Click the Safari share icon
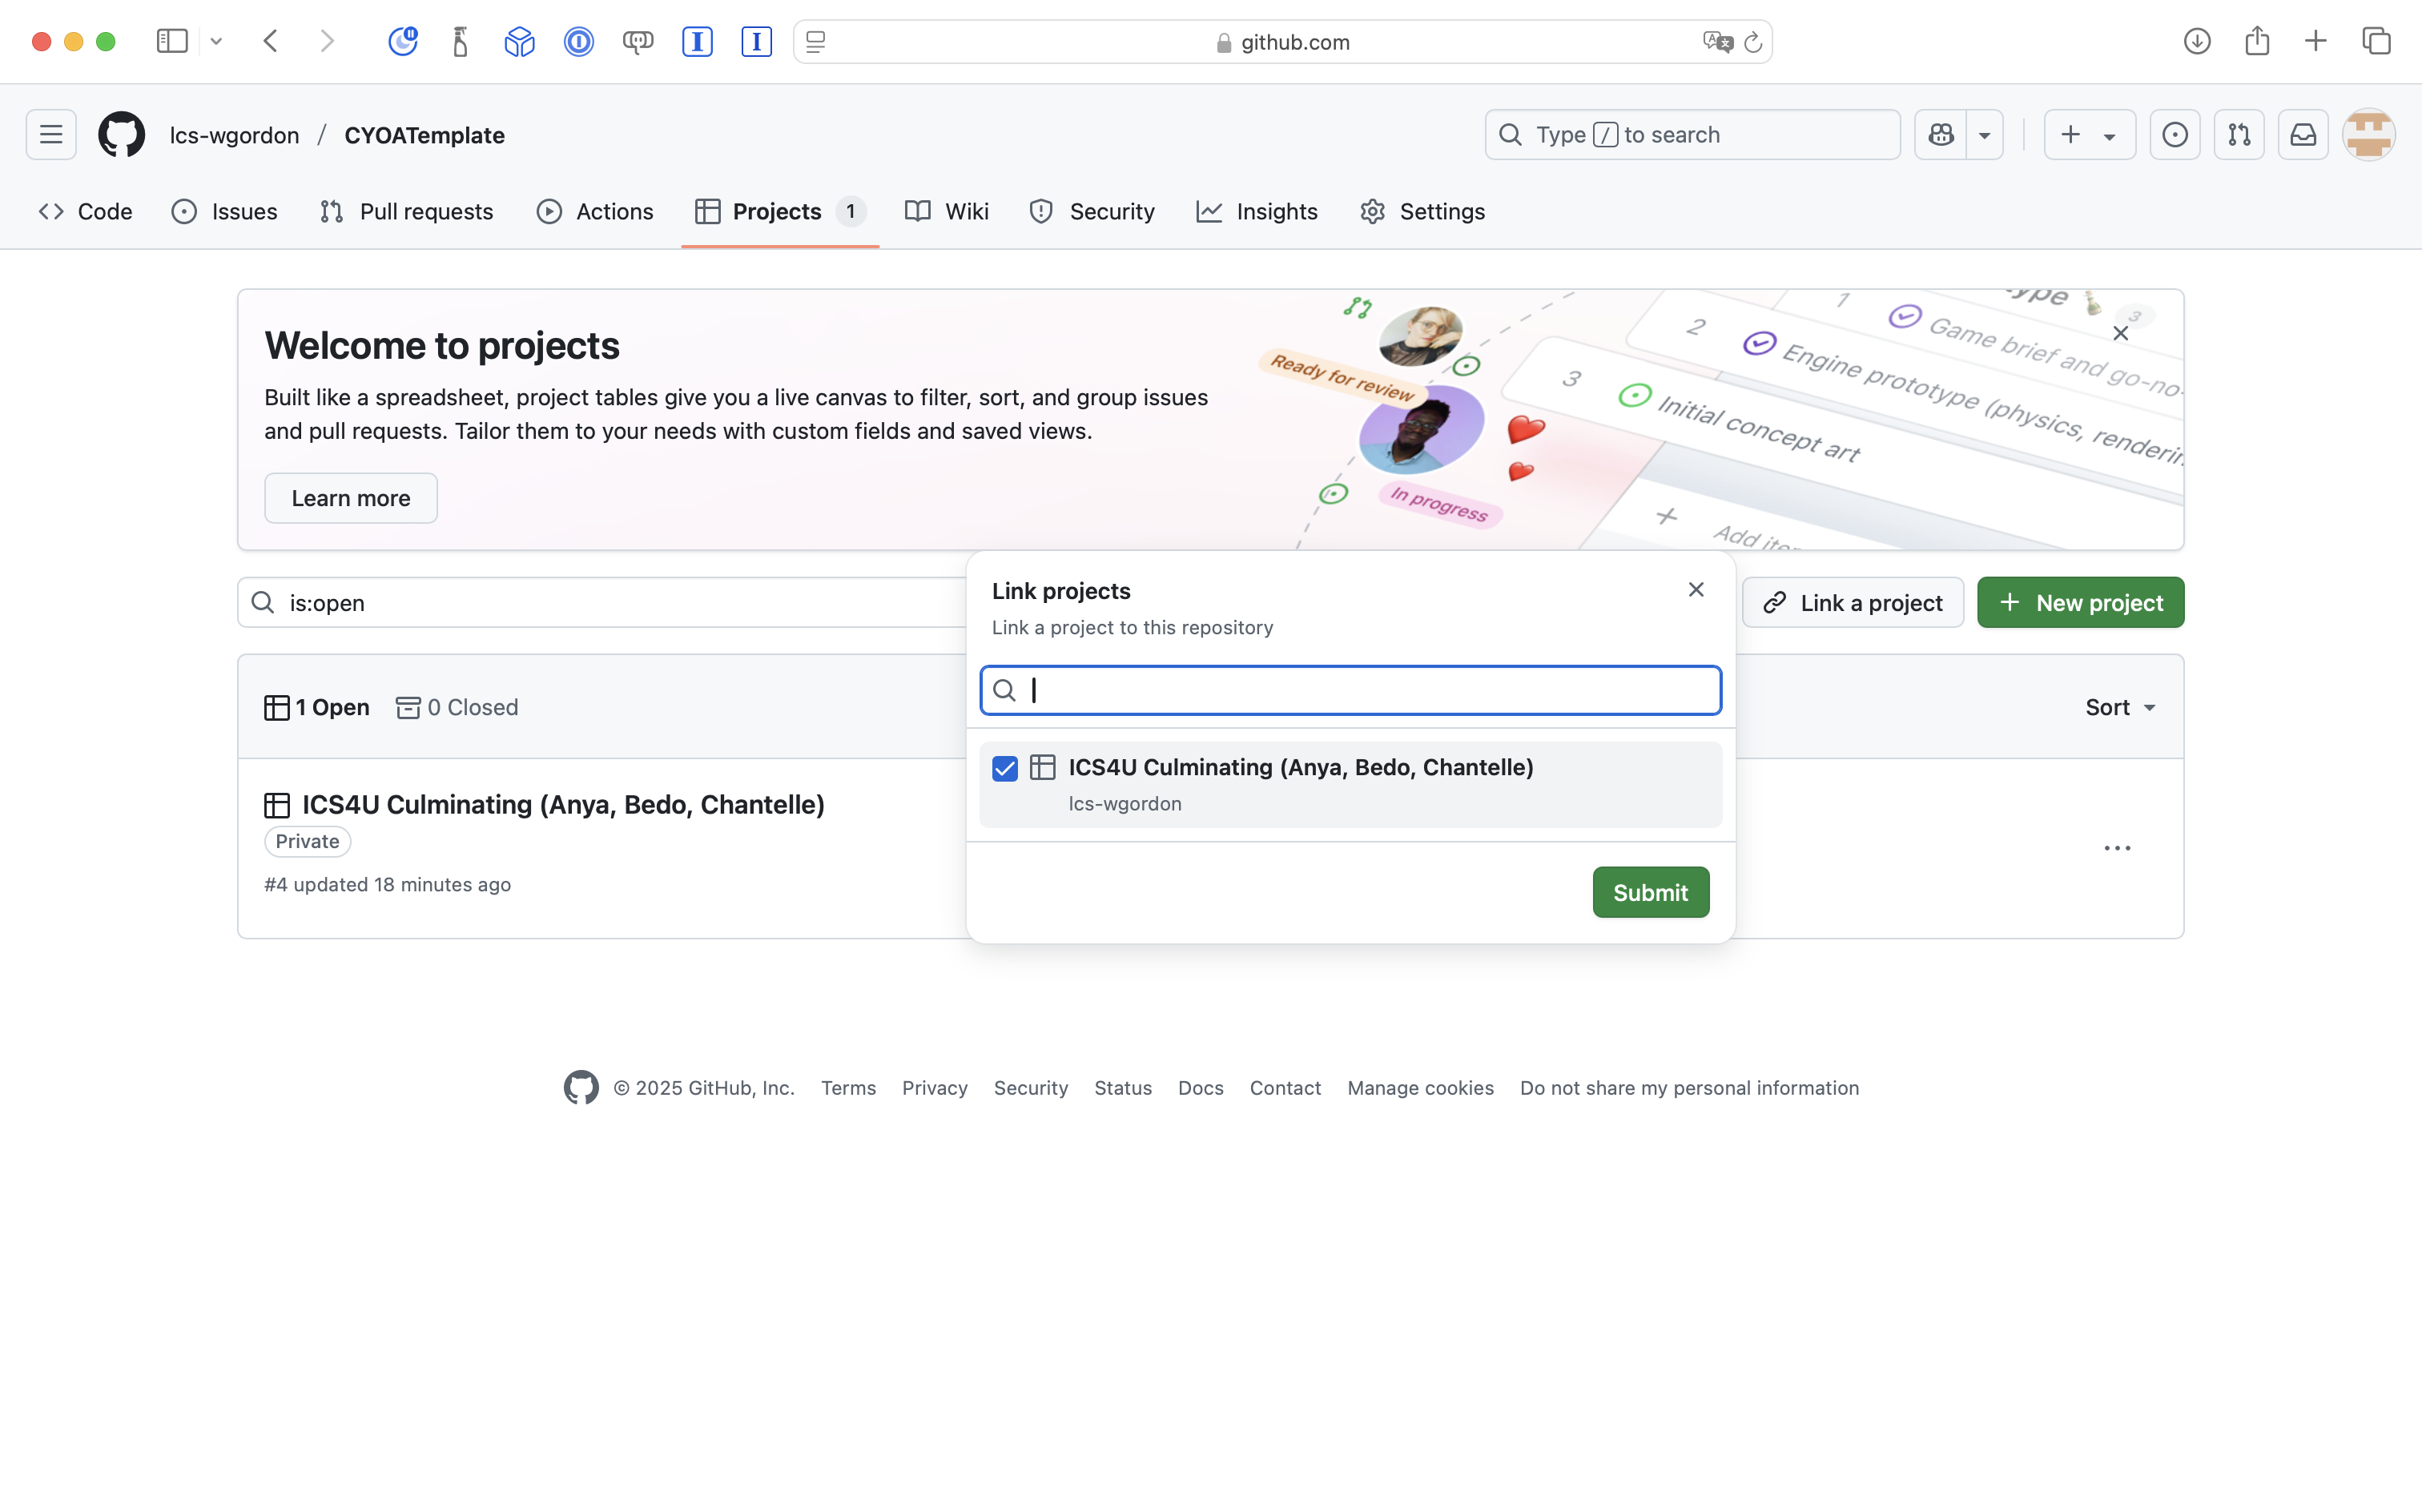This screenshot has width=2422, height=1512. [x=2256, y=42]
